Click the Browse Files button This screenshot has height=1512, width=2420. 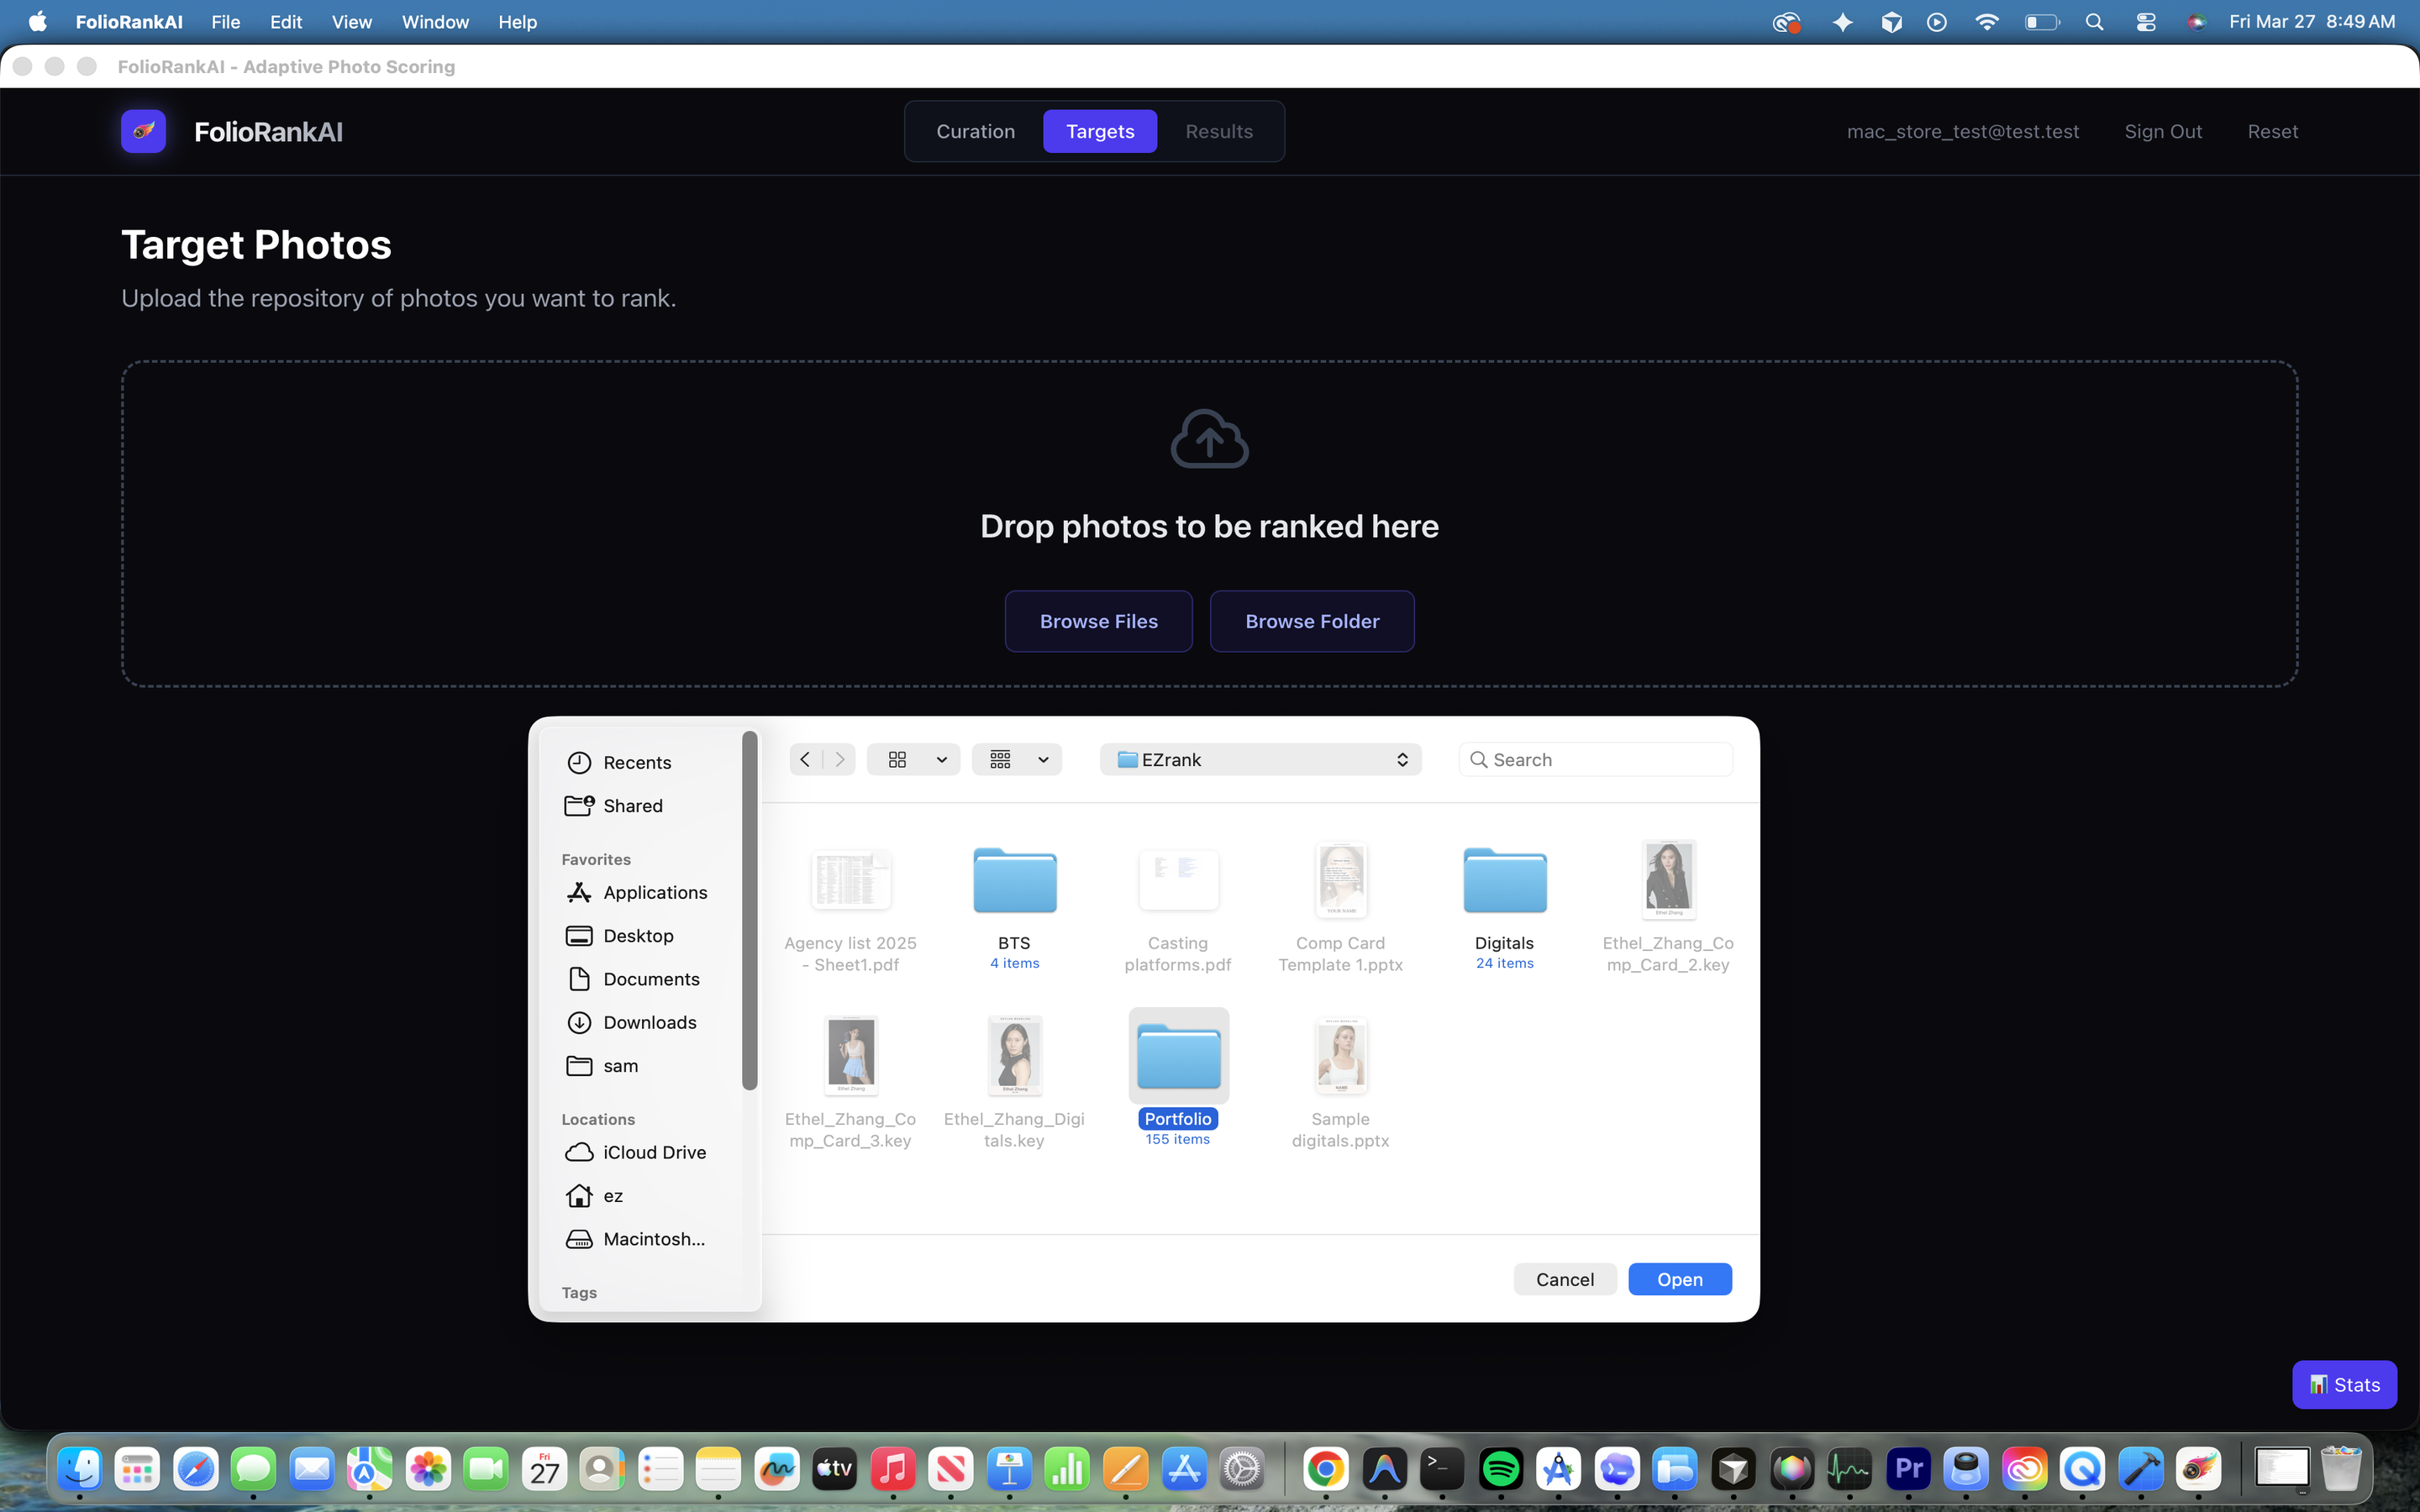1098,621
